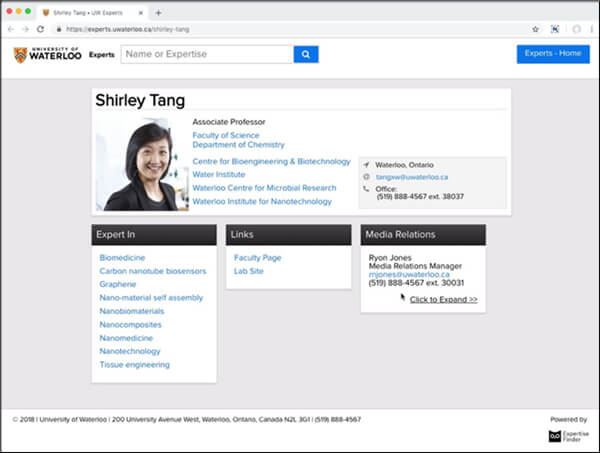
Task: Click the Expert In panel header
Action: 154,235
